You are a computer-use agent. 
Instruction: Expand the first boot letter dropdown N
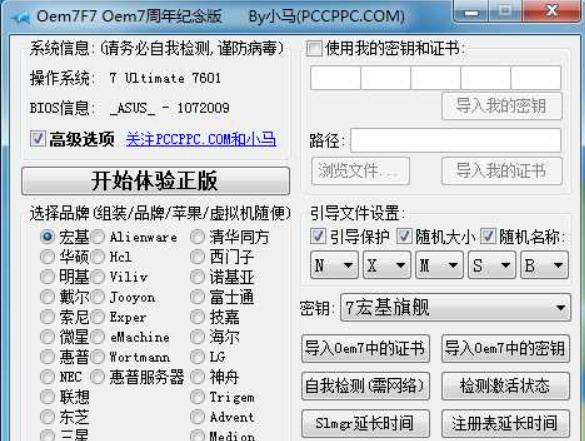[334, 265]
